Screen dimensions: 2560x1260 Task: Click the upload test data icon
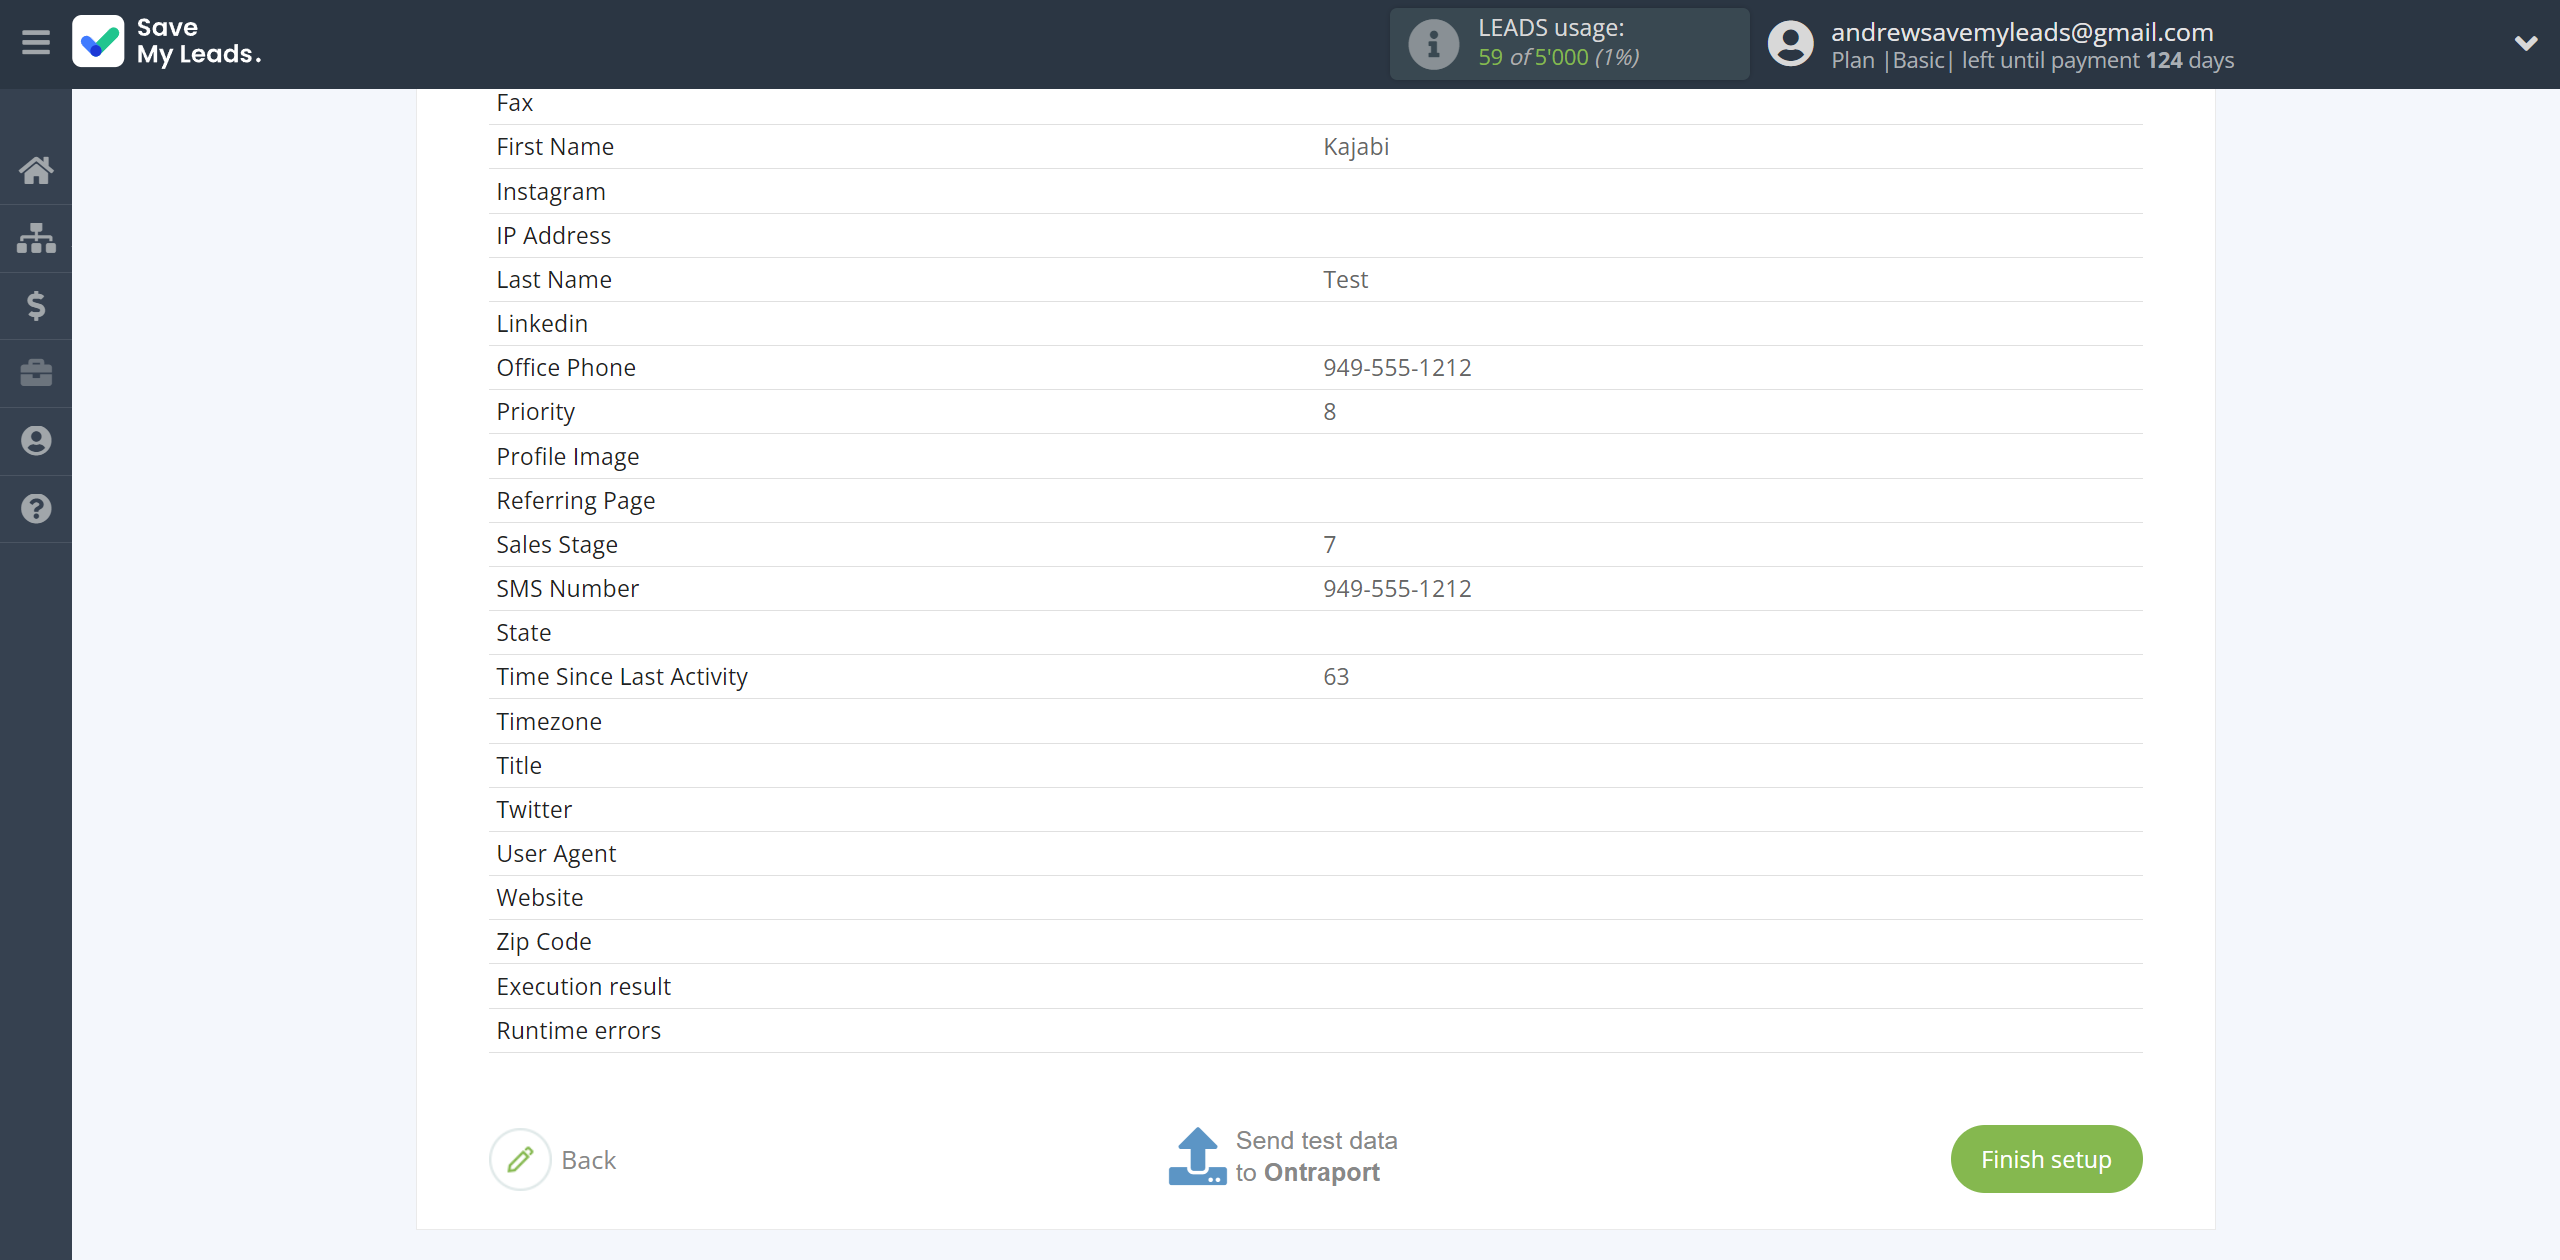coord(1197,1156)
